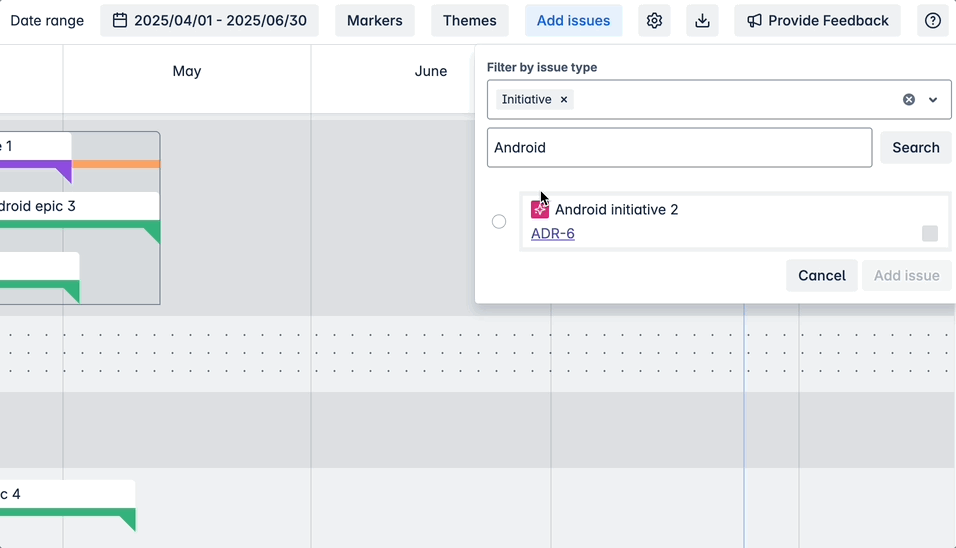Toggle the Add issues panel

[573, 21]
